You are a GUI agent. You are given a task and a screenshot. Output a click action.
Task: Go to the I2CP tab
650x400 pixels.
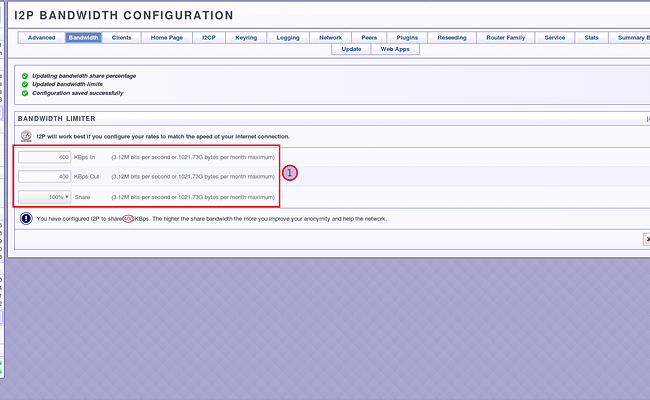pos(209,37)
